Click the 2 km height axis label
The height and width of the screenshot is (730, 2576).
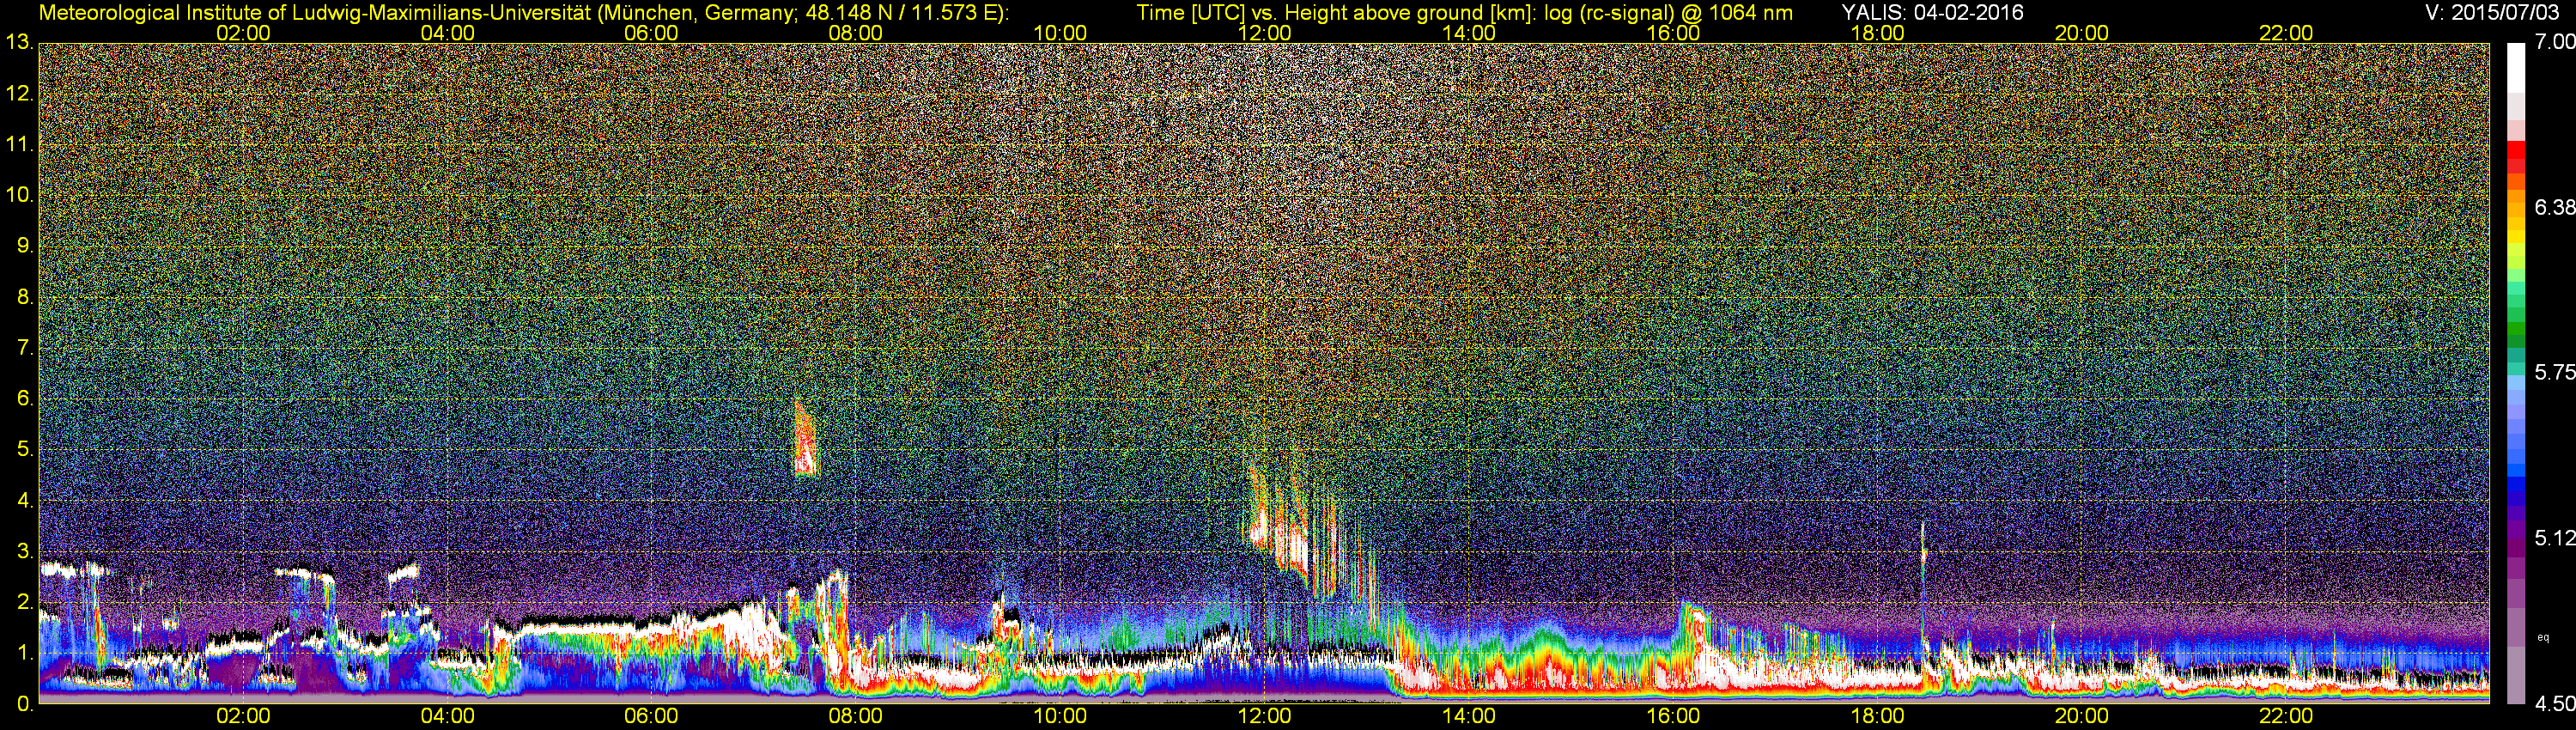[x=25, y=603]
